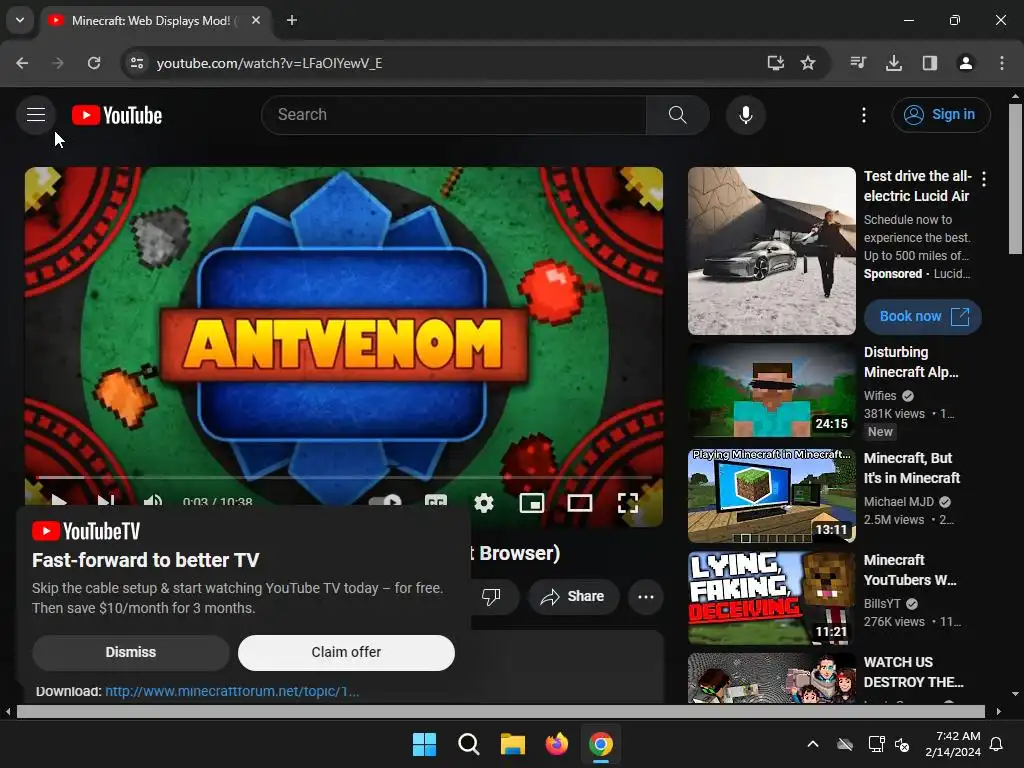Show hidden system tray icons
1024x768 pixels.
pos(812,744)
